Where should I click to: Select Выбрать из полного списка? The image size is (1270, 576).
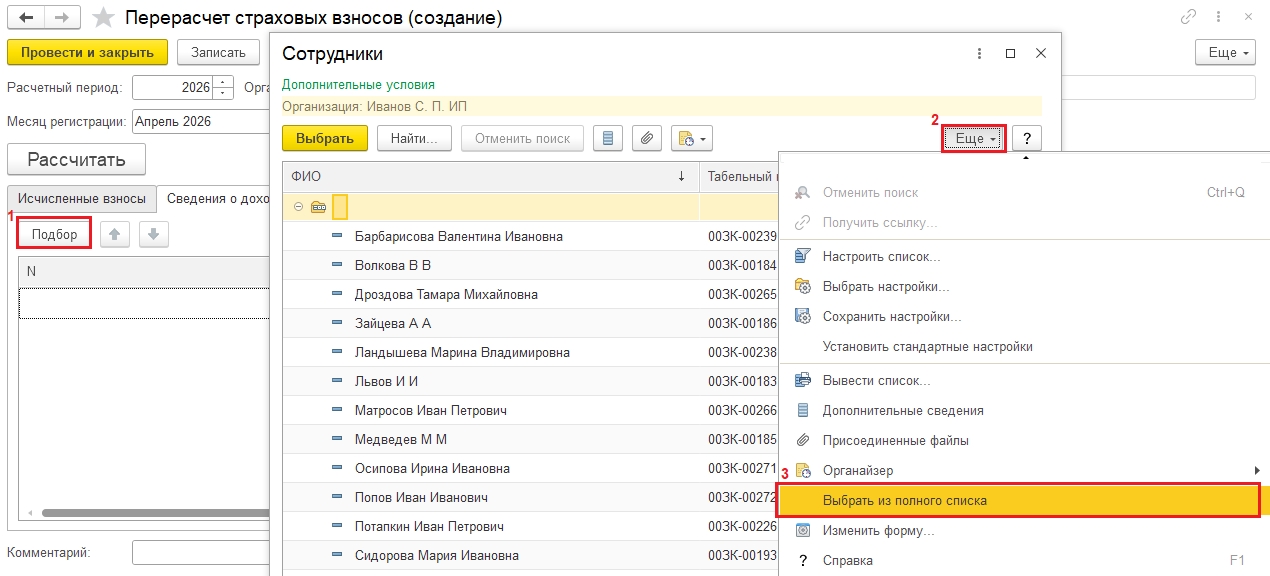904,500
